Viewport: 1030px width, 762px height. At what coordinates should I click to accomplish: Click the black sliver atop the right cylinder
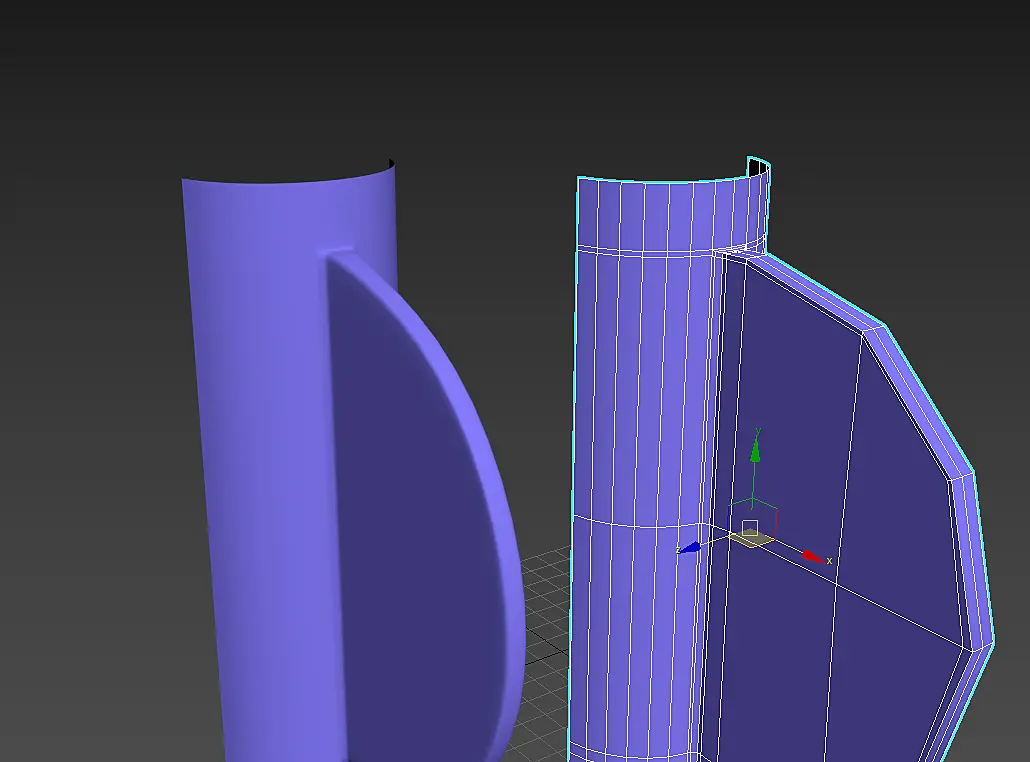tap(758, 169)
